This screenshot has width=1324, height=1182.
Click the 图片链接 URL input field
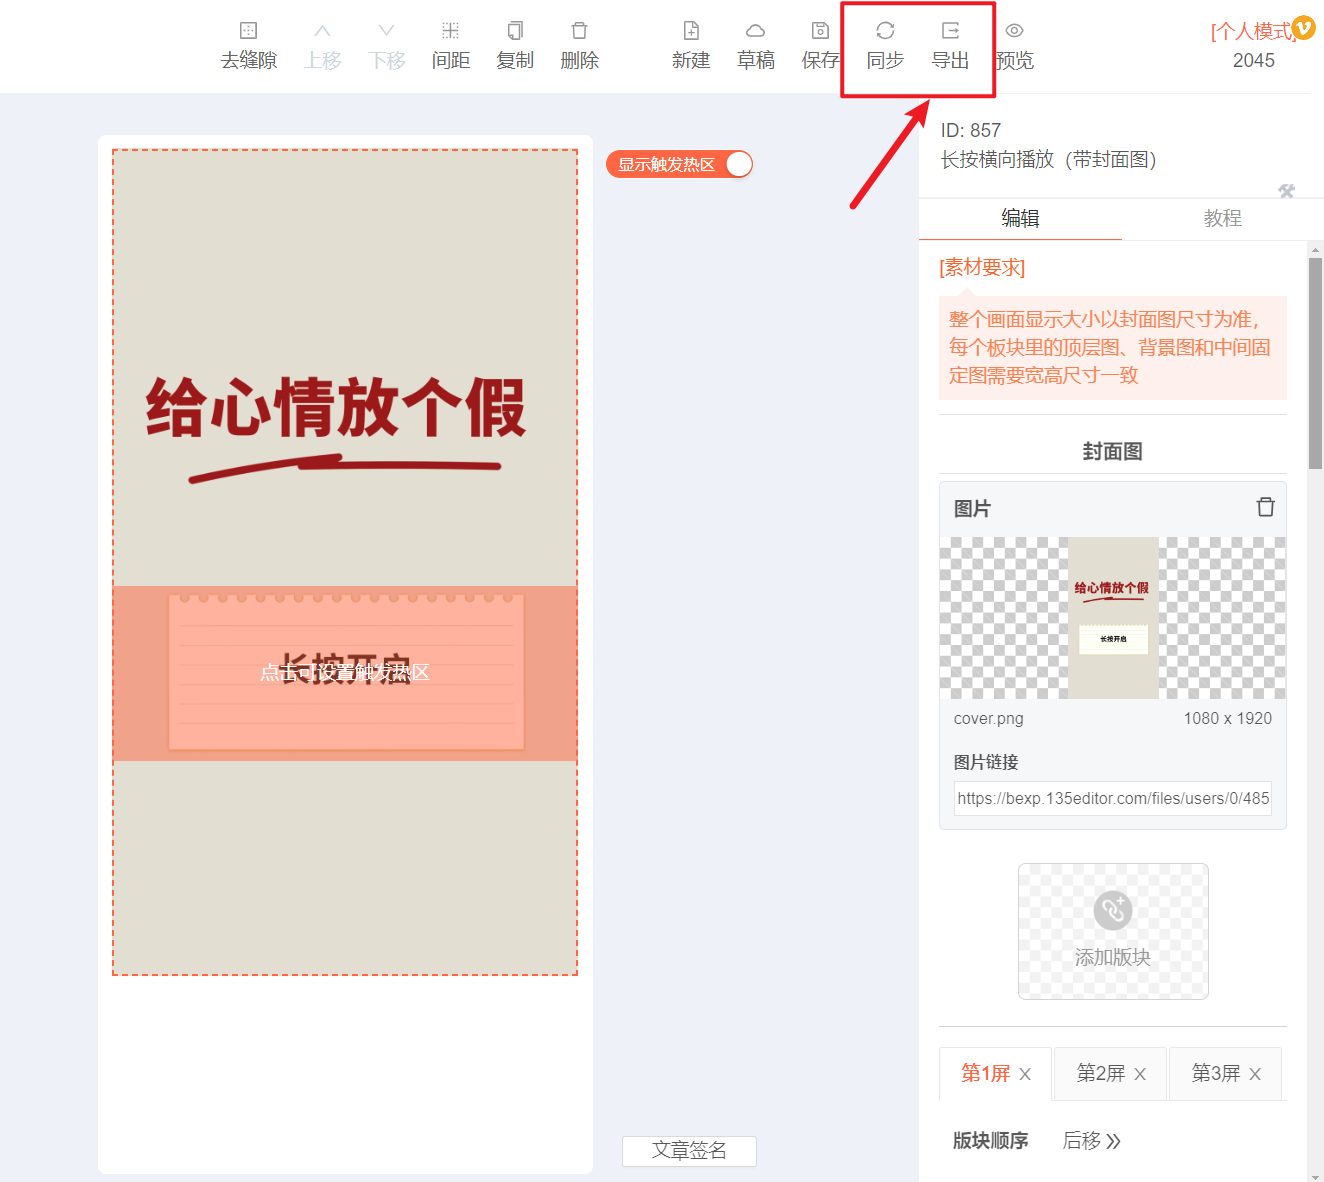click(x=1113, y=798)
